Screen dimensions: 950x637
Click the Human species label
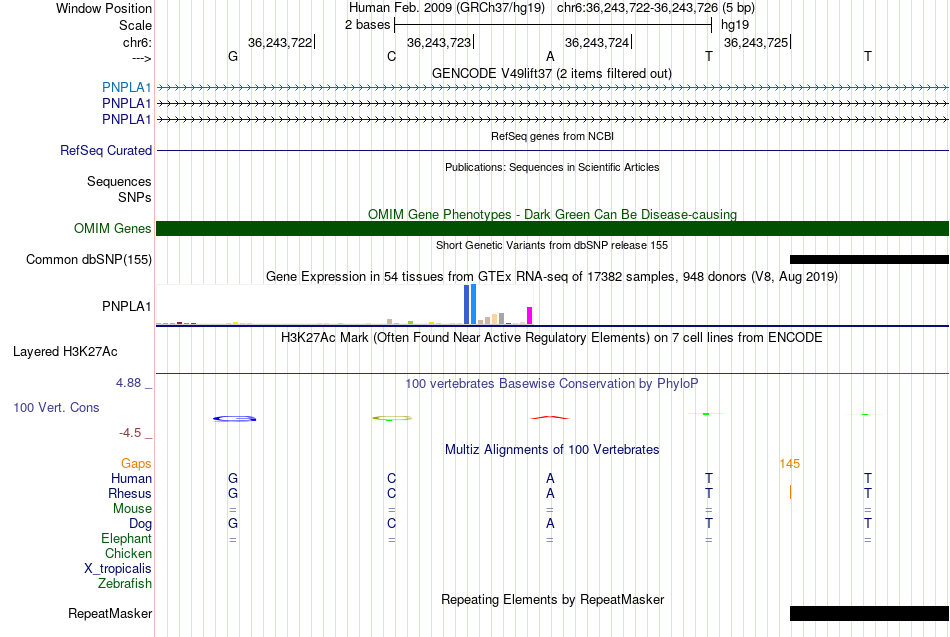coord(131,479)
